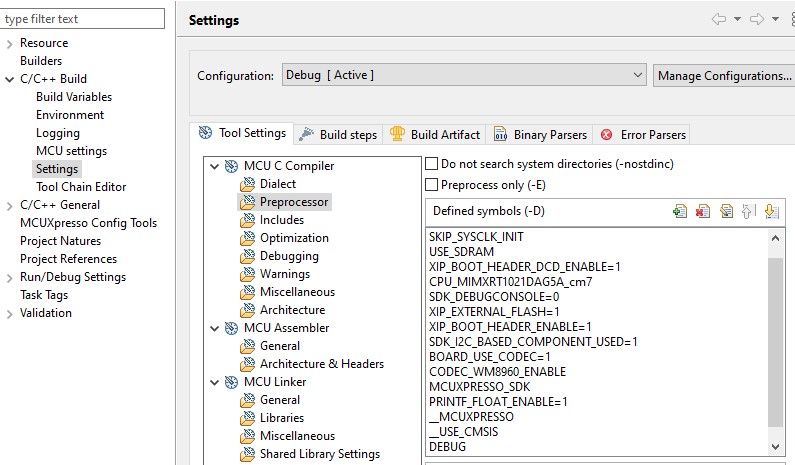Click the type filter text field
Viewport: 795px width, 465px height.
tap(82, 19)
